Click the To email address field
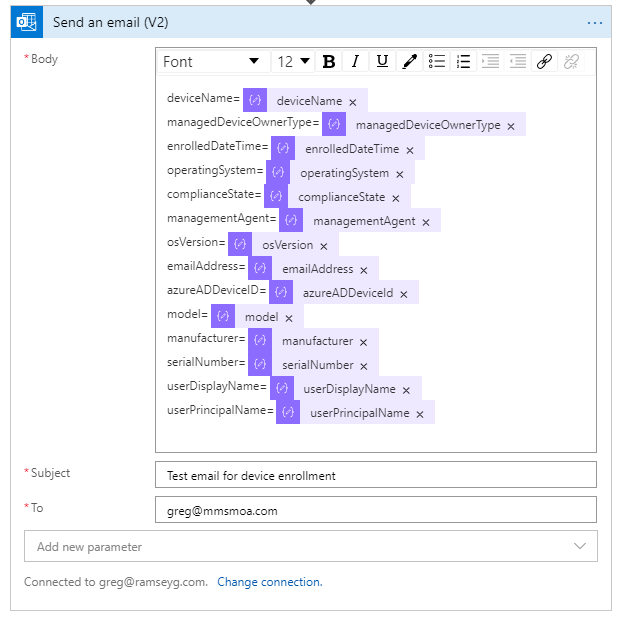Screen dimensions: 620x625 click(375, 510)
